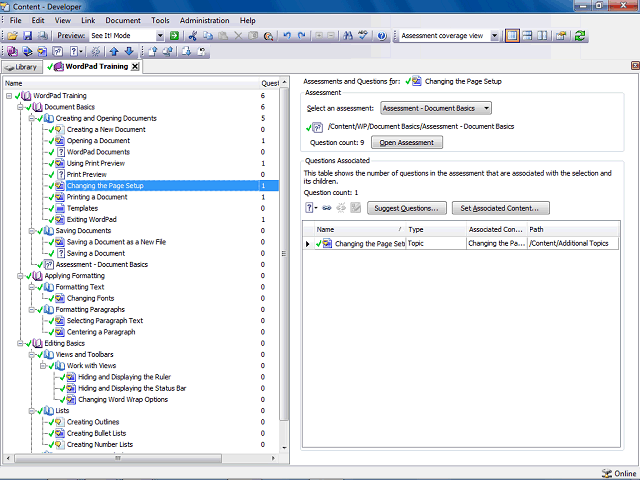
Task: Open the File menu
Action: click(x=16, y=20)
